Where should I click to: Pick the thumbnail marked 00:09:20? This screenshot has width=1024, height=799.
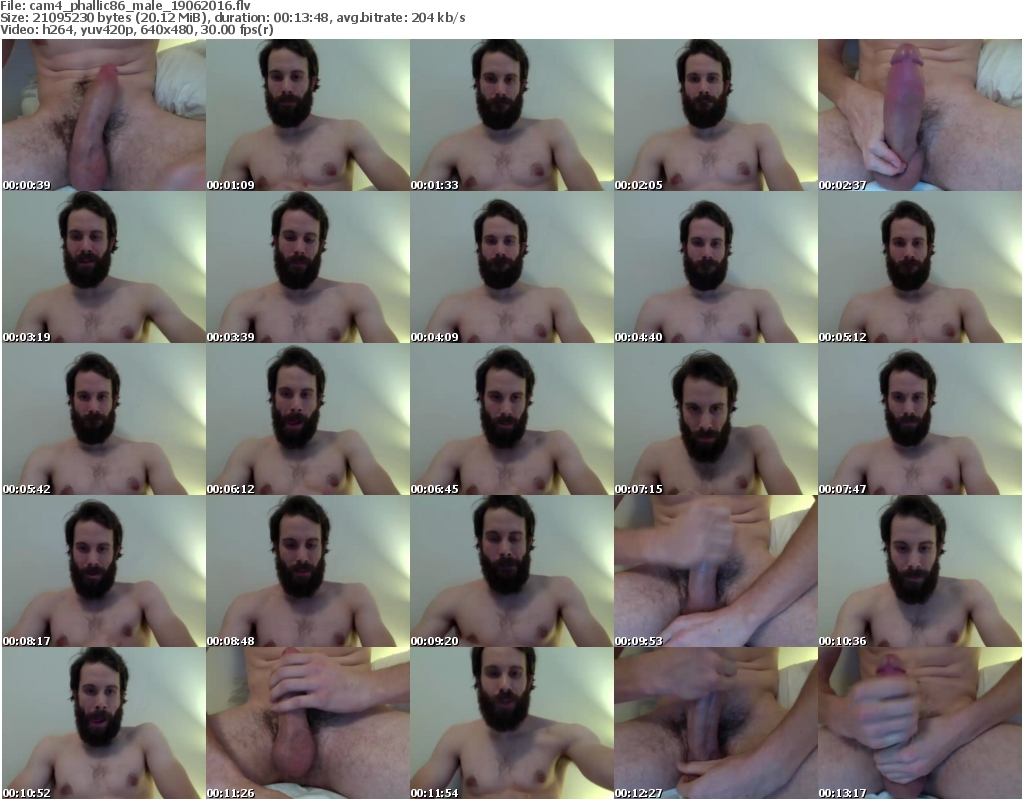tap(511, 571)
